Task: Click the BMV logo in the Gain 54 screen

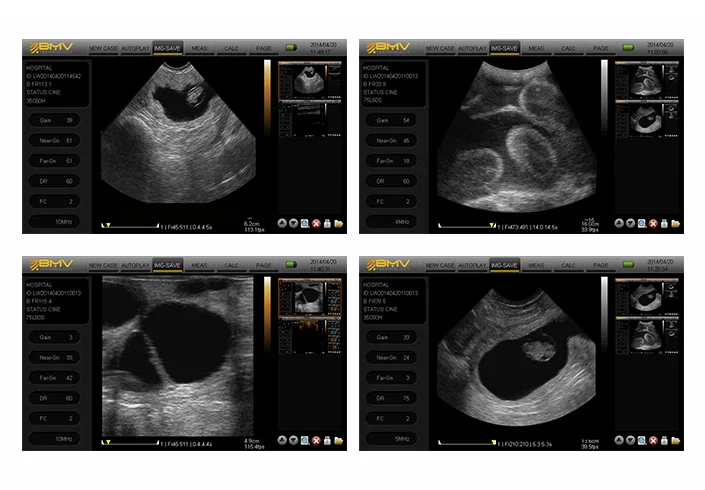Action: (x=388, y=48)
